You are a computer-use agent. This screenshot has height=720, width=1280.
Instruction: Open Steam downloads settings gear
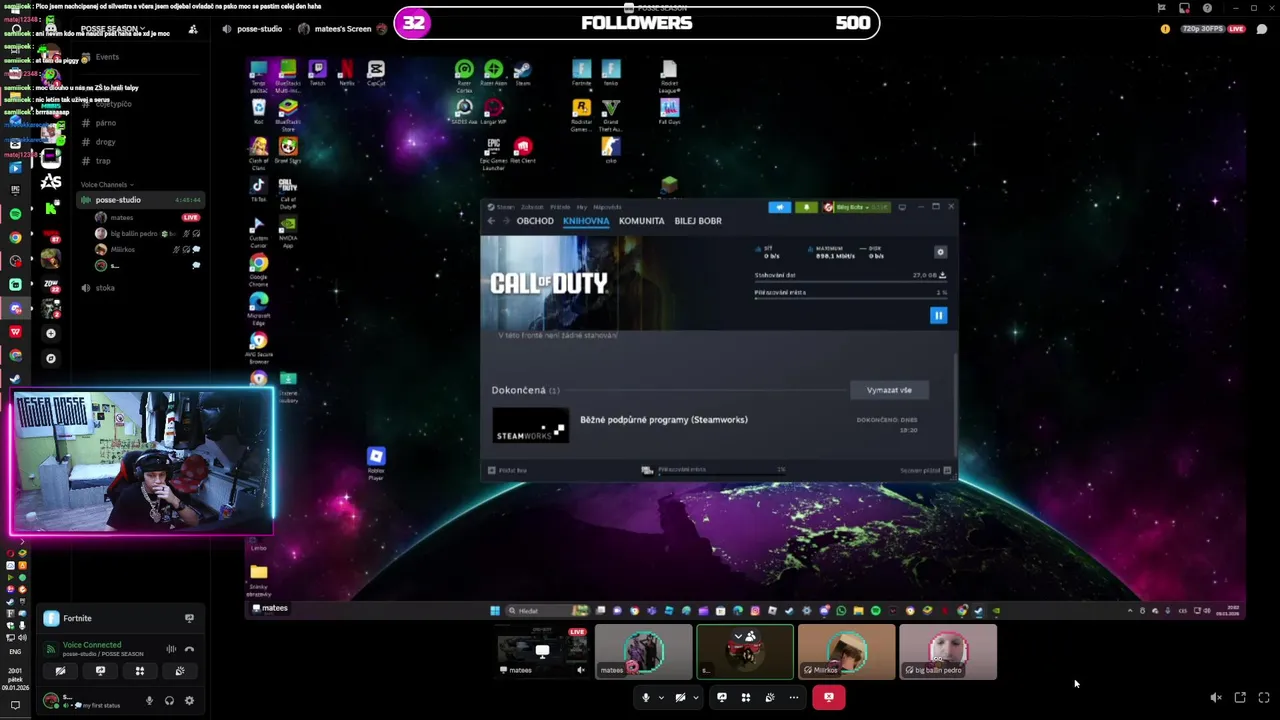[940, 252]
